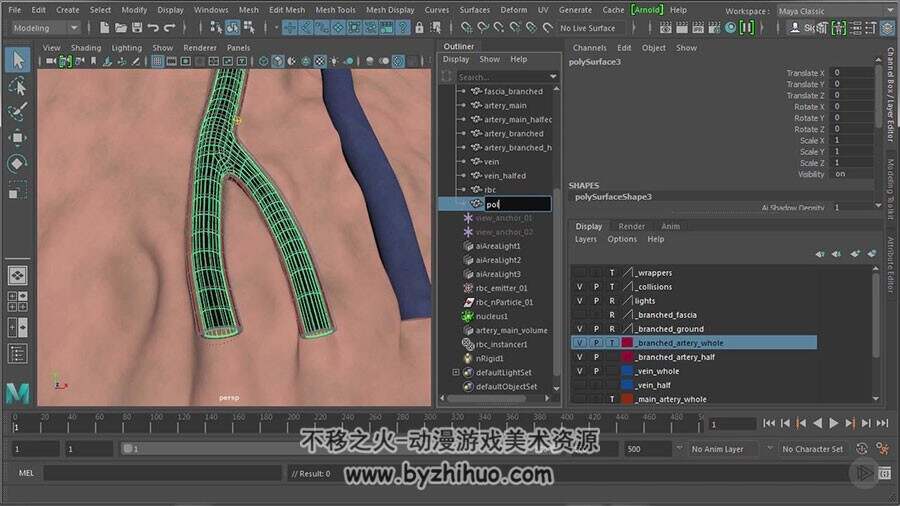
Task: Click the Open Scene folder icon
Action: coord(121,28)
